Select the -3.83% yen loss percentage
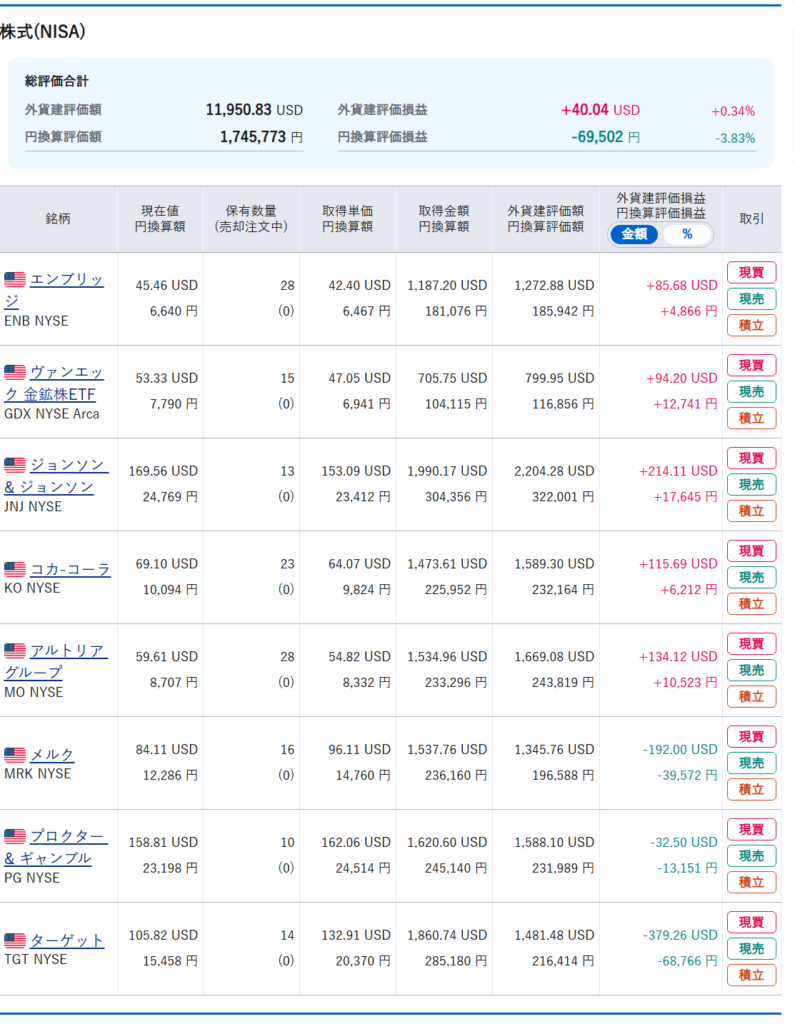 (x=735, y=138)
